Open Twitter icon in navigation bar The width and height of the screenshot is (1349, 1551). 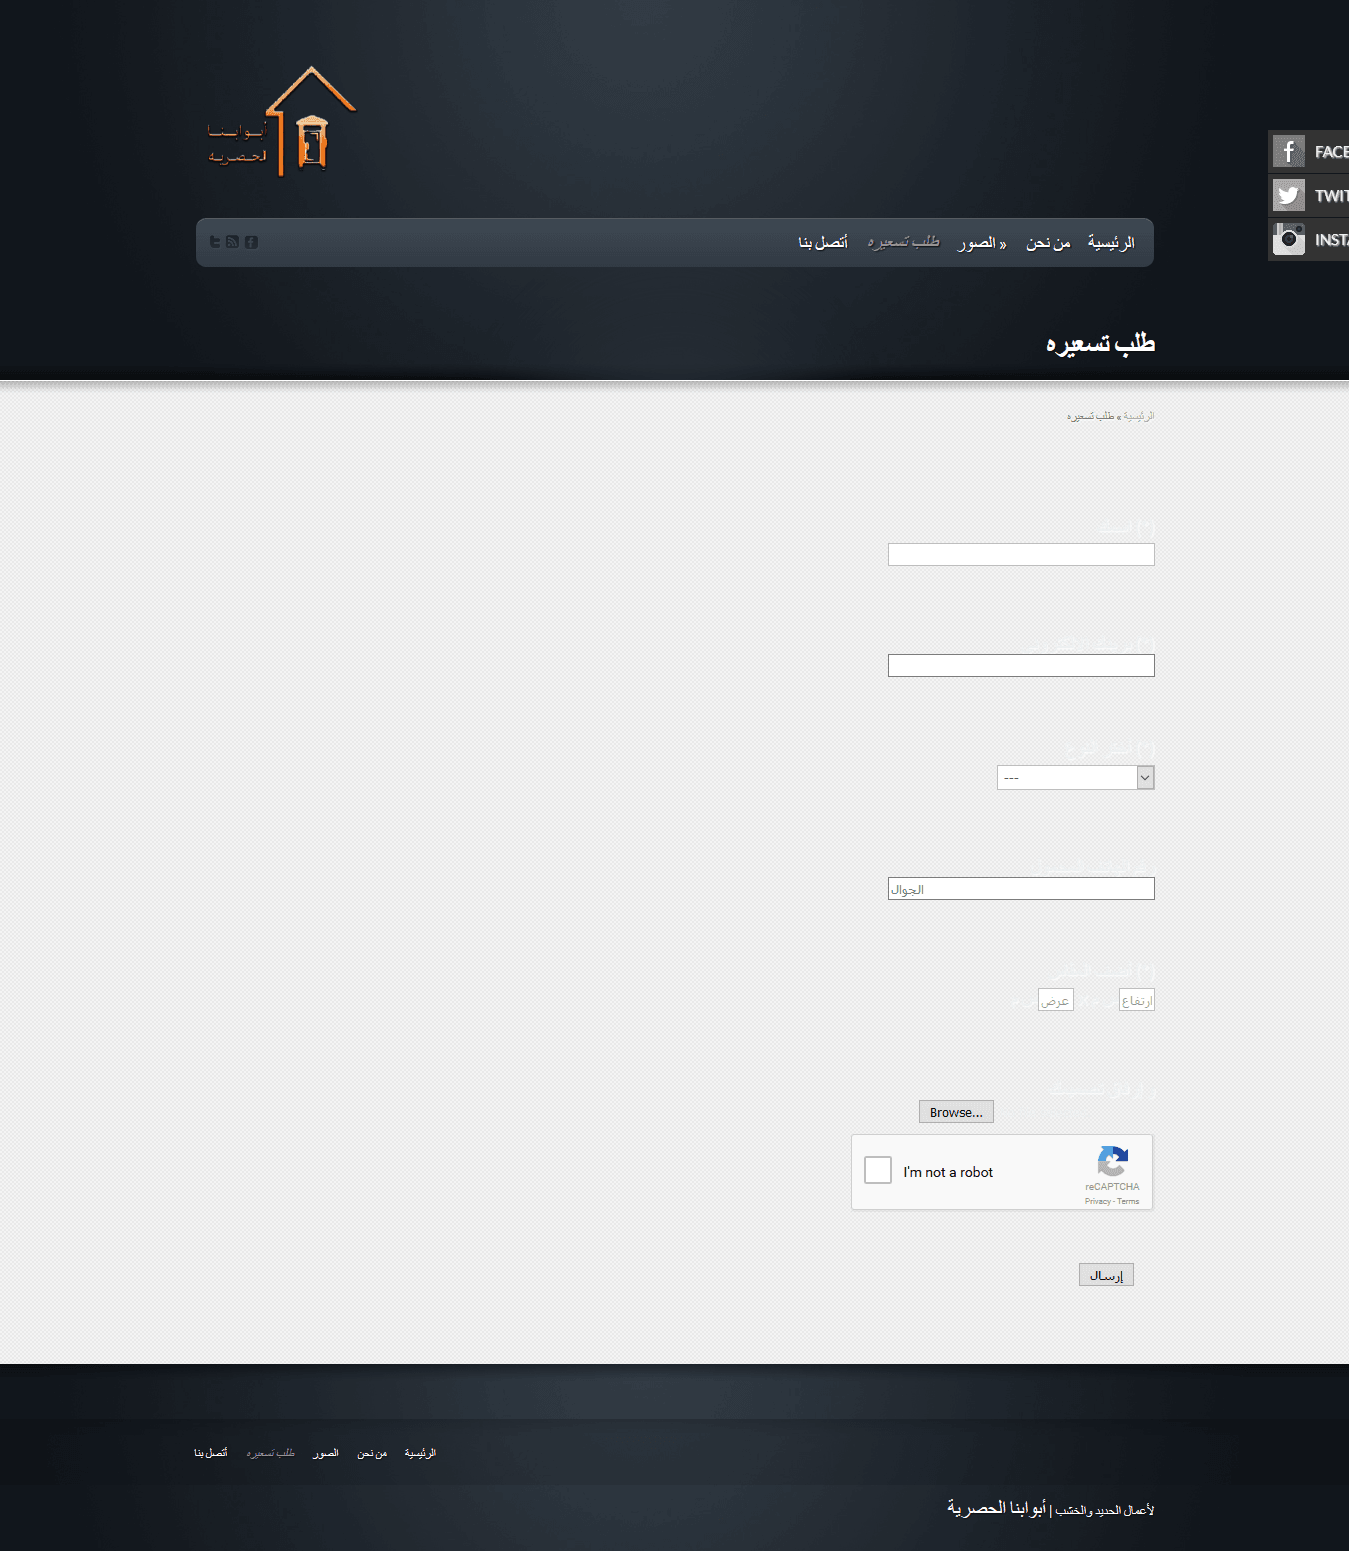[x=215, y=242]
